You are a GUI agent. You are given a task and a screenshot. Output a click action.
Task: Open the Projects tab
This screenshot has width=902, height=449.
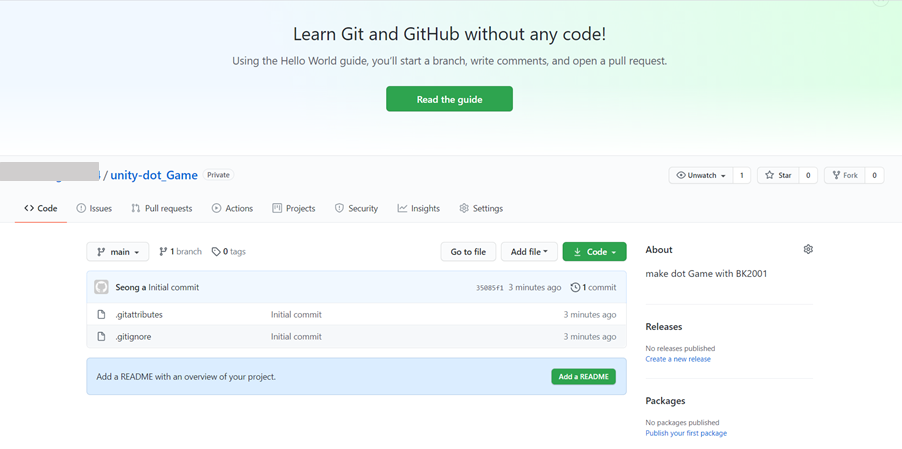pyautogui.click(x=294, y=208)
